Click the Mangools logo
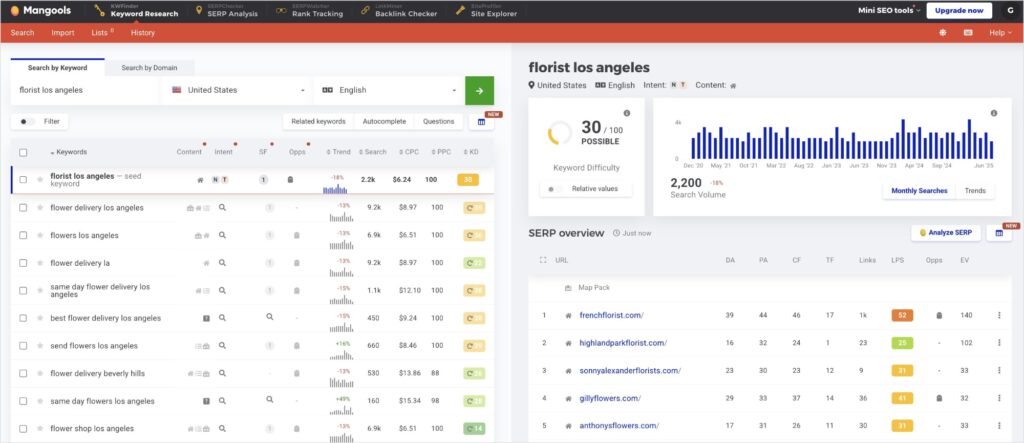The image size is (1024, 443). tap(40, 10)
